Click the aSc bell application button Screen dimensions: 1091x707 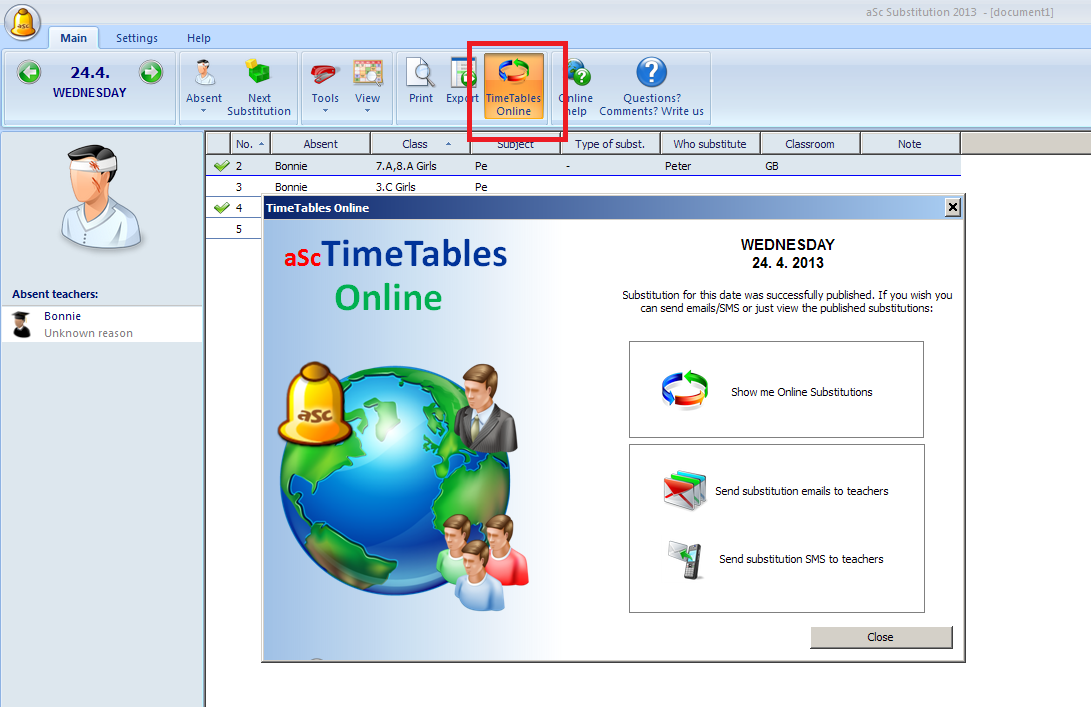[x=23, y=22]
